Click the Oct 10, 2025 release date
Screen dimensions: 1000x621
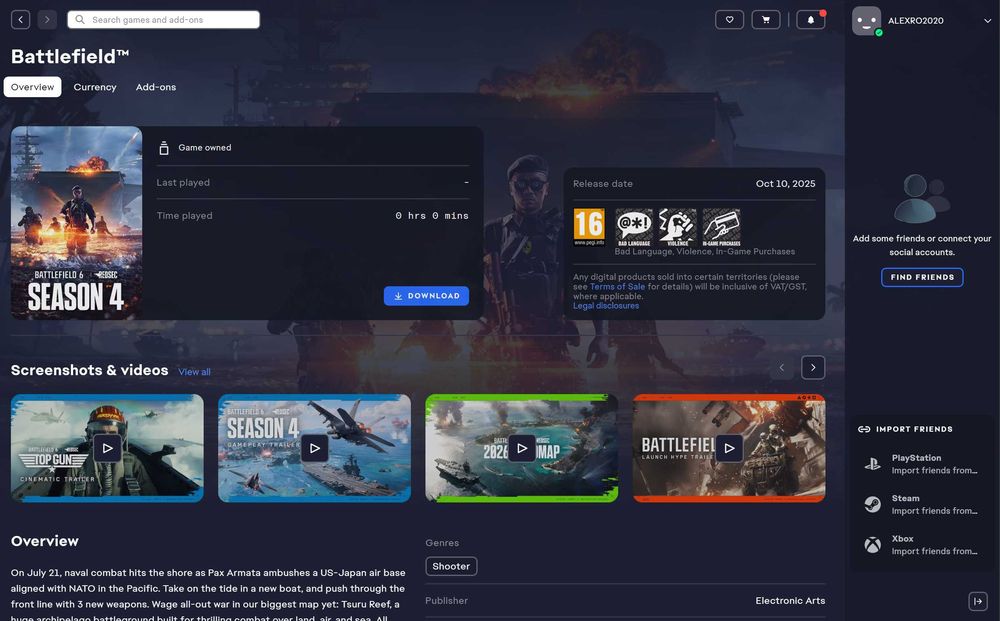[x=785, y=184]
